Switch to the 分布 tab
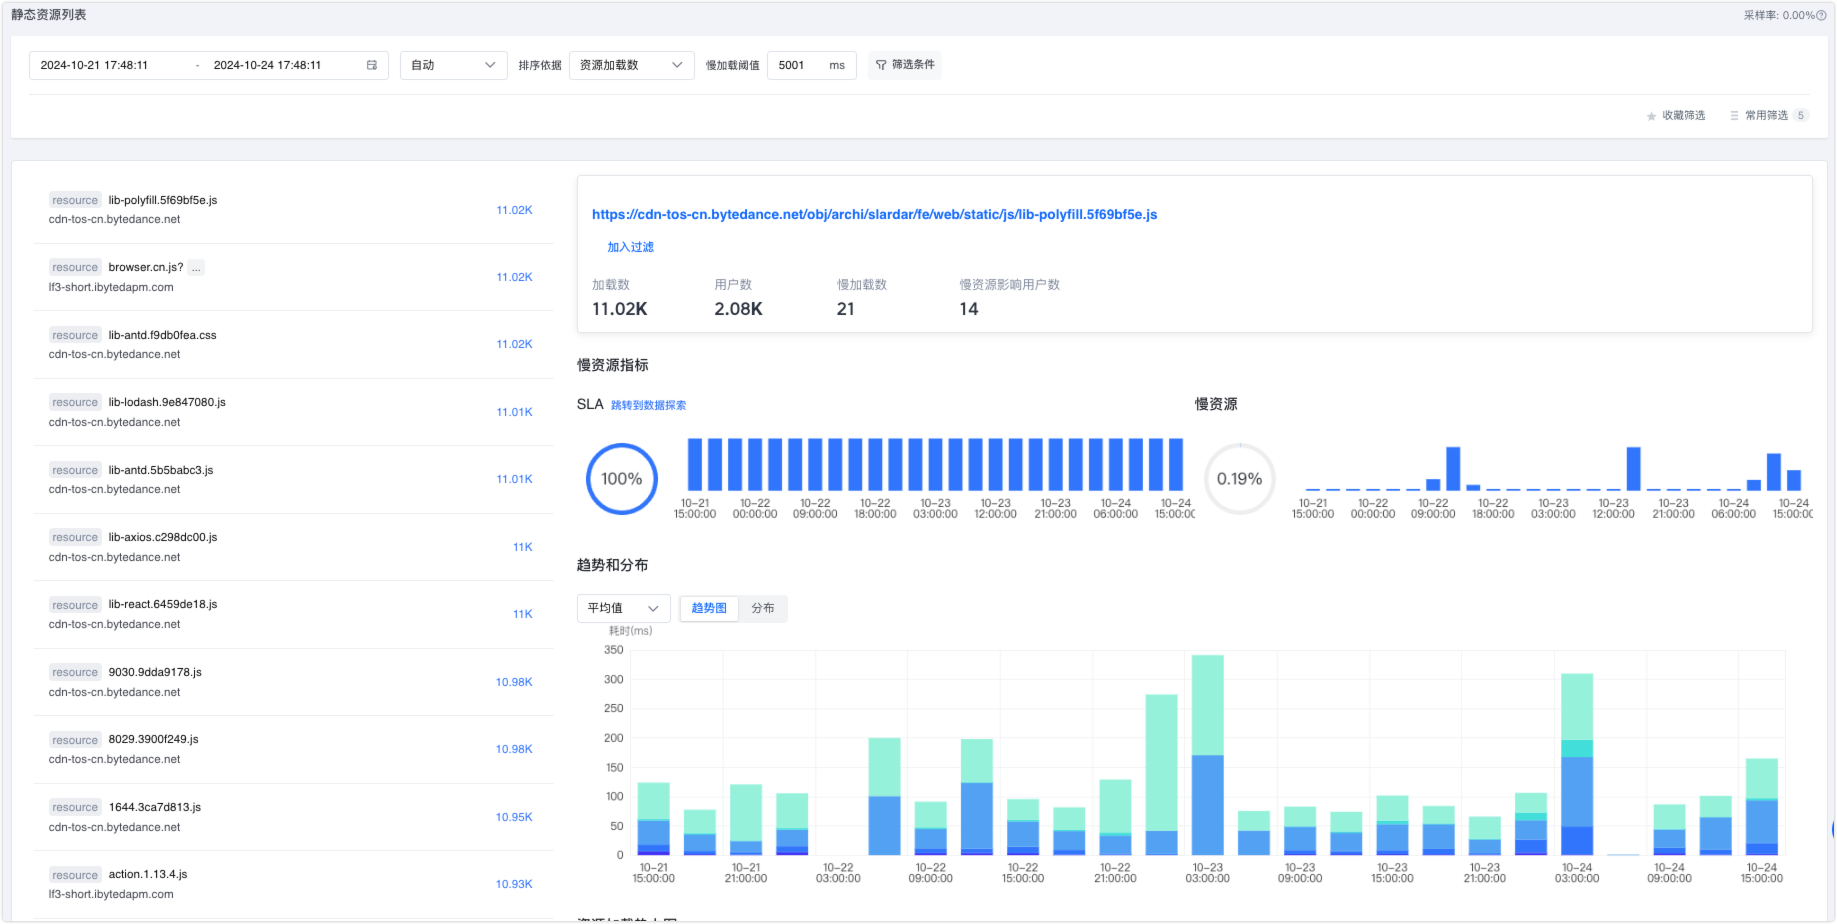This screenshot has width=1837, height=924. [763, 608]
